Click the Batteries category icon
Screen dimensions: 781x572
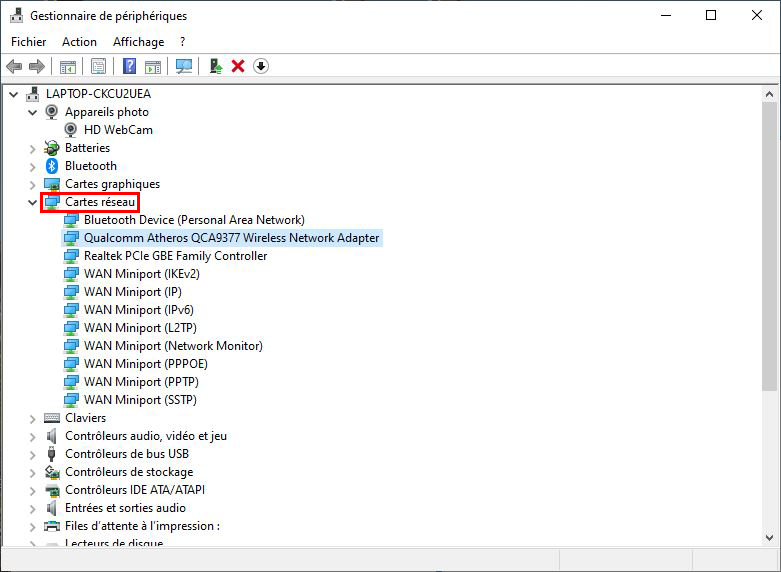click(52, 148)
